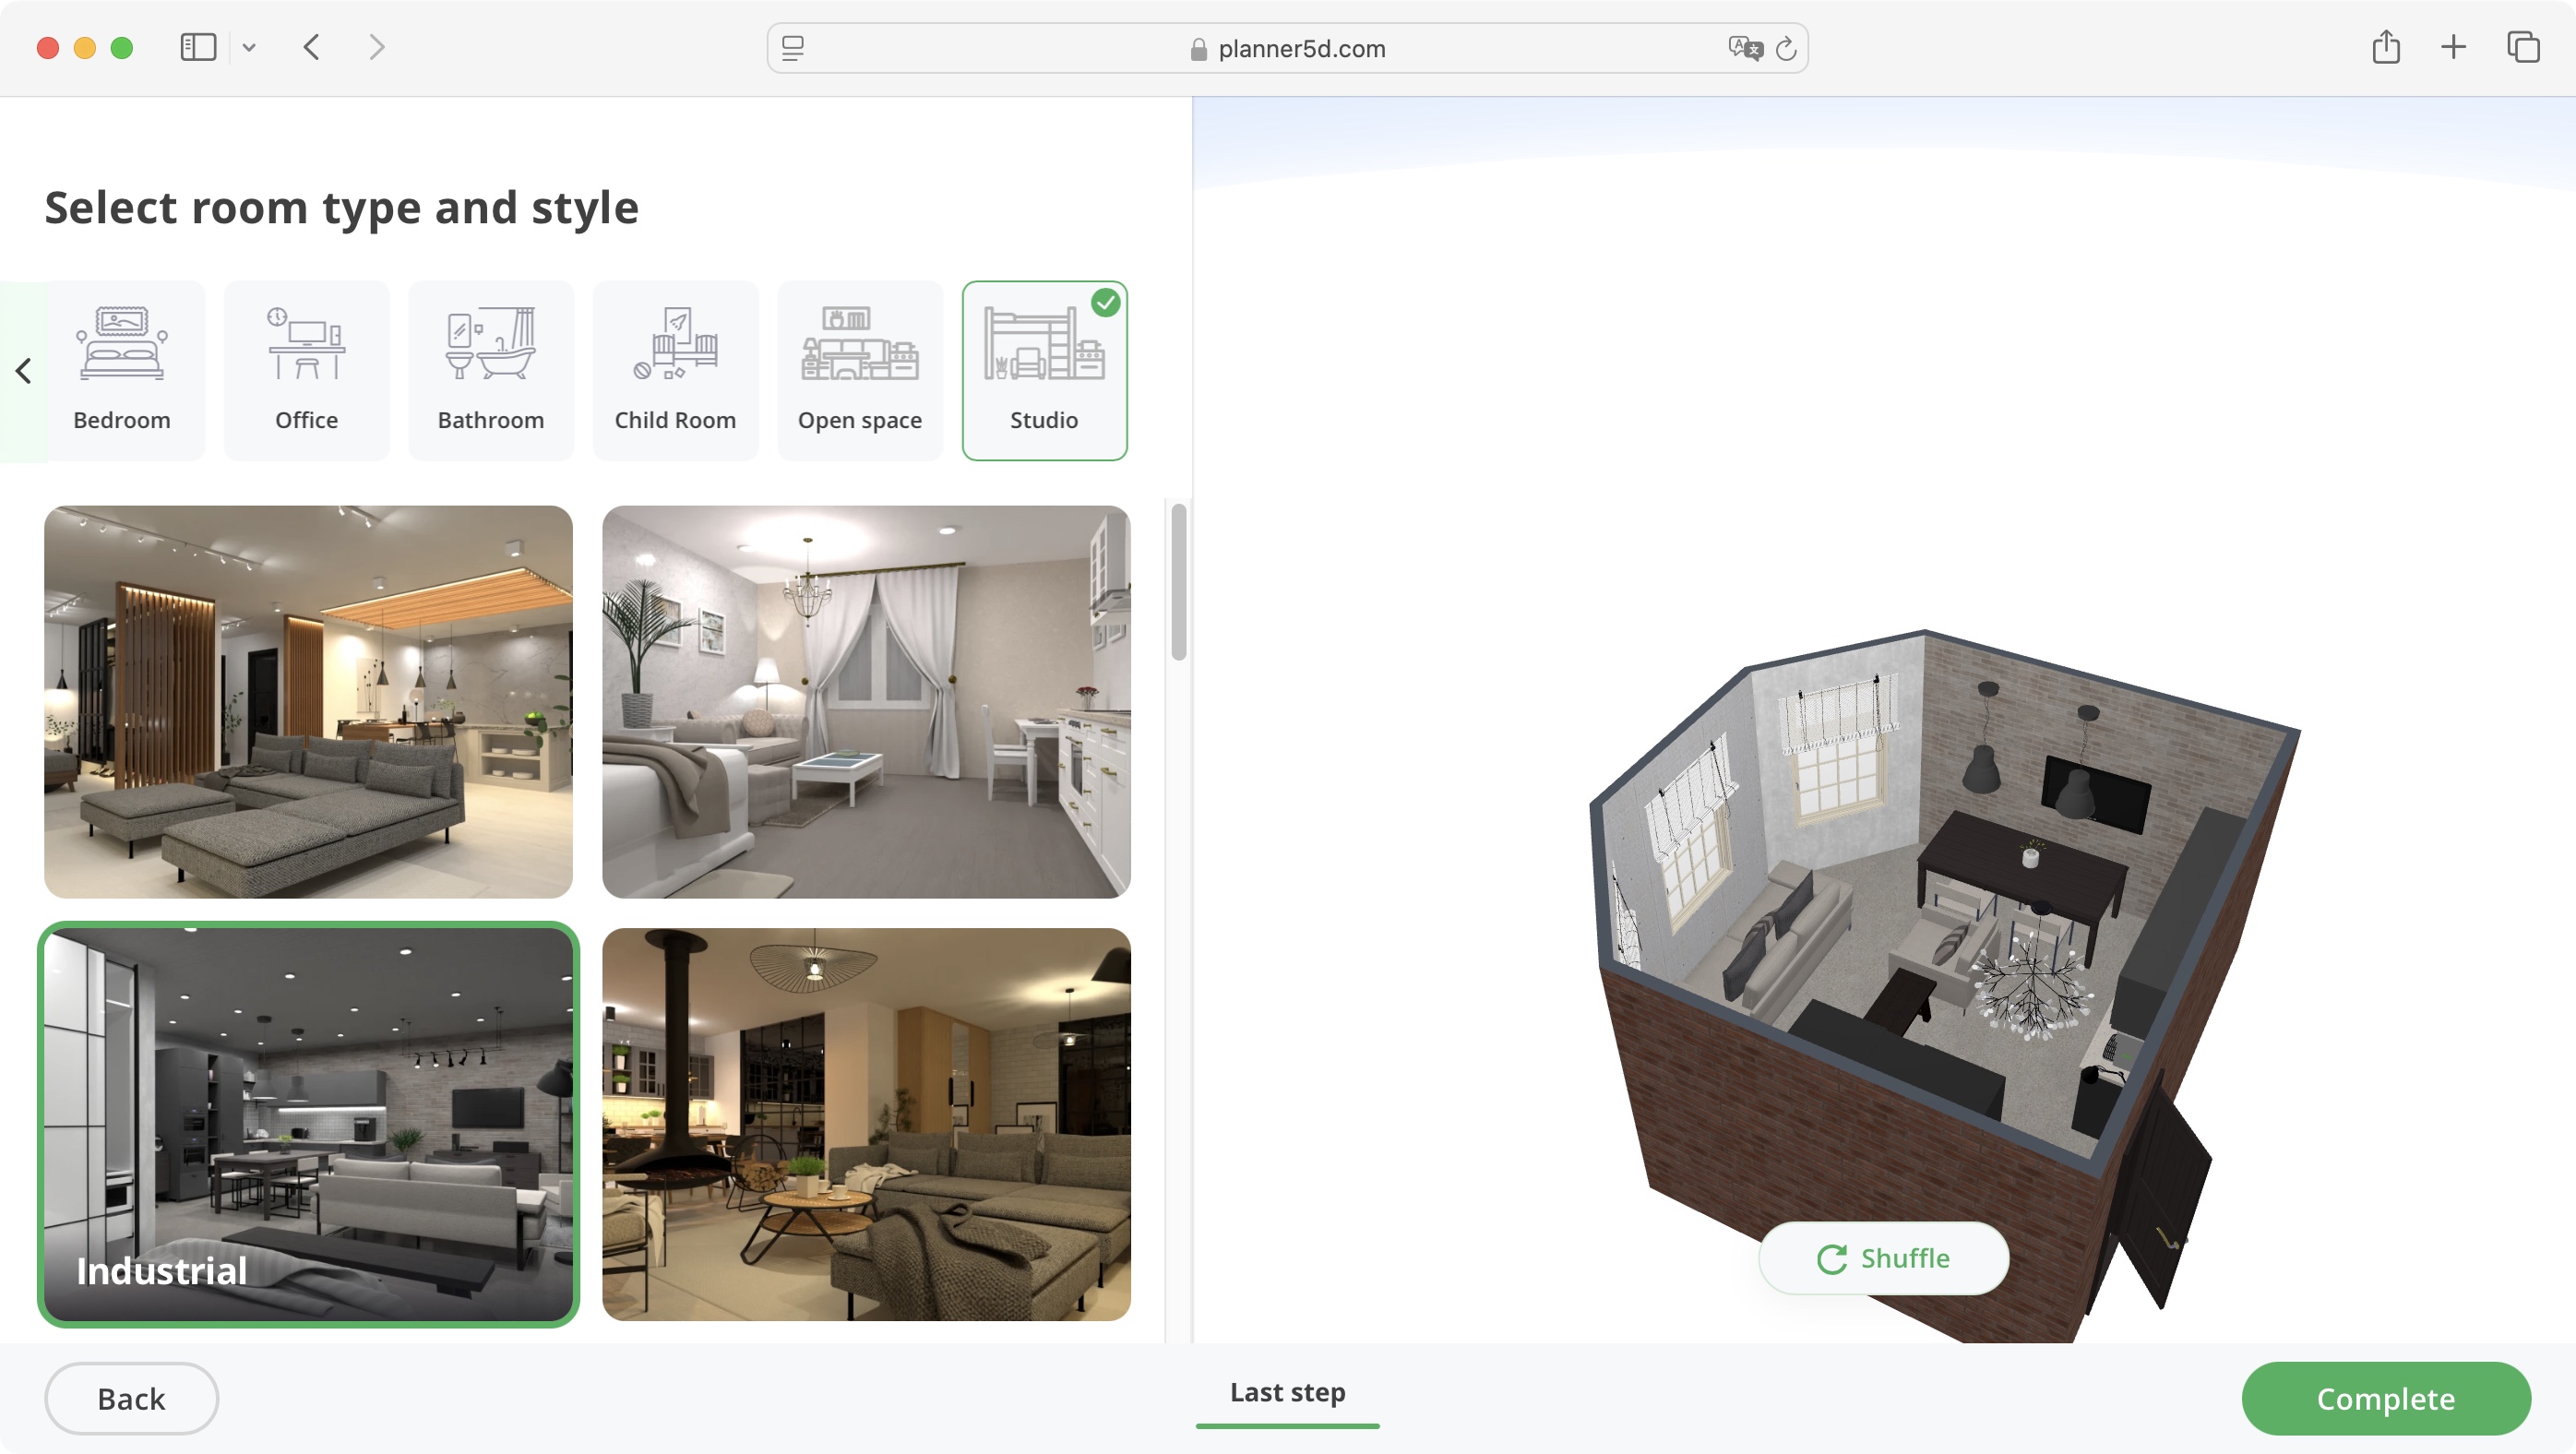Navigate forward in Safari

click(x=376, y=47)
